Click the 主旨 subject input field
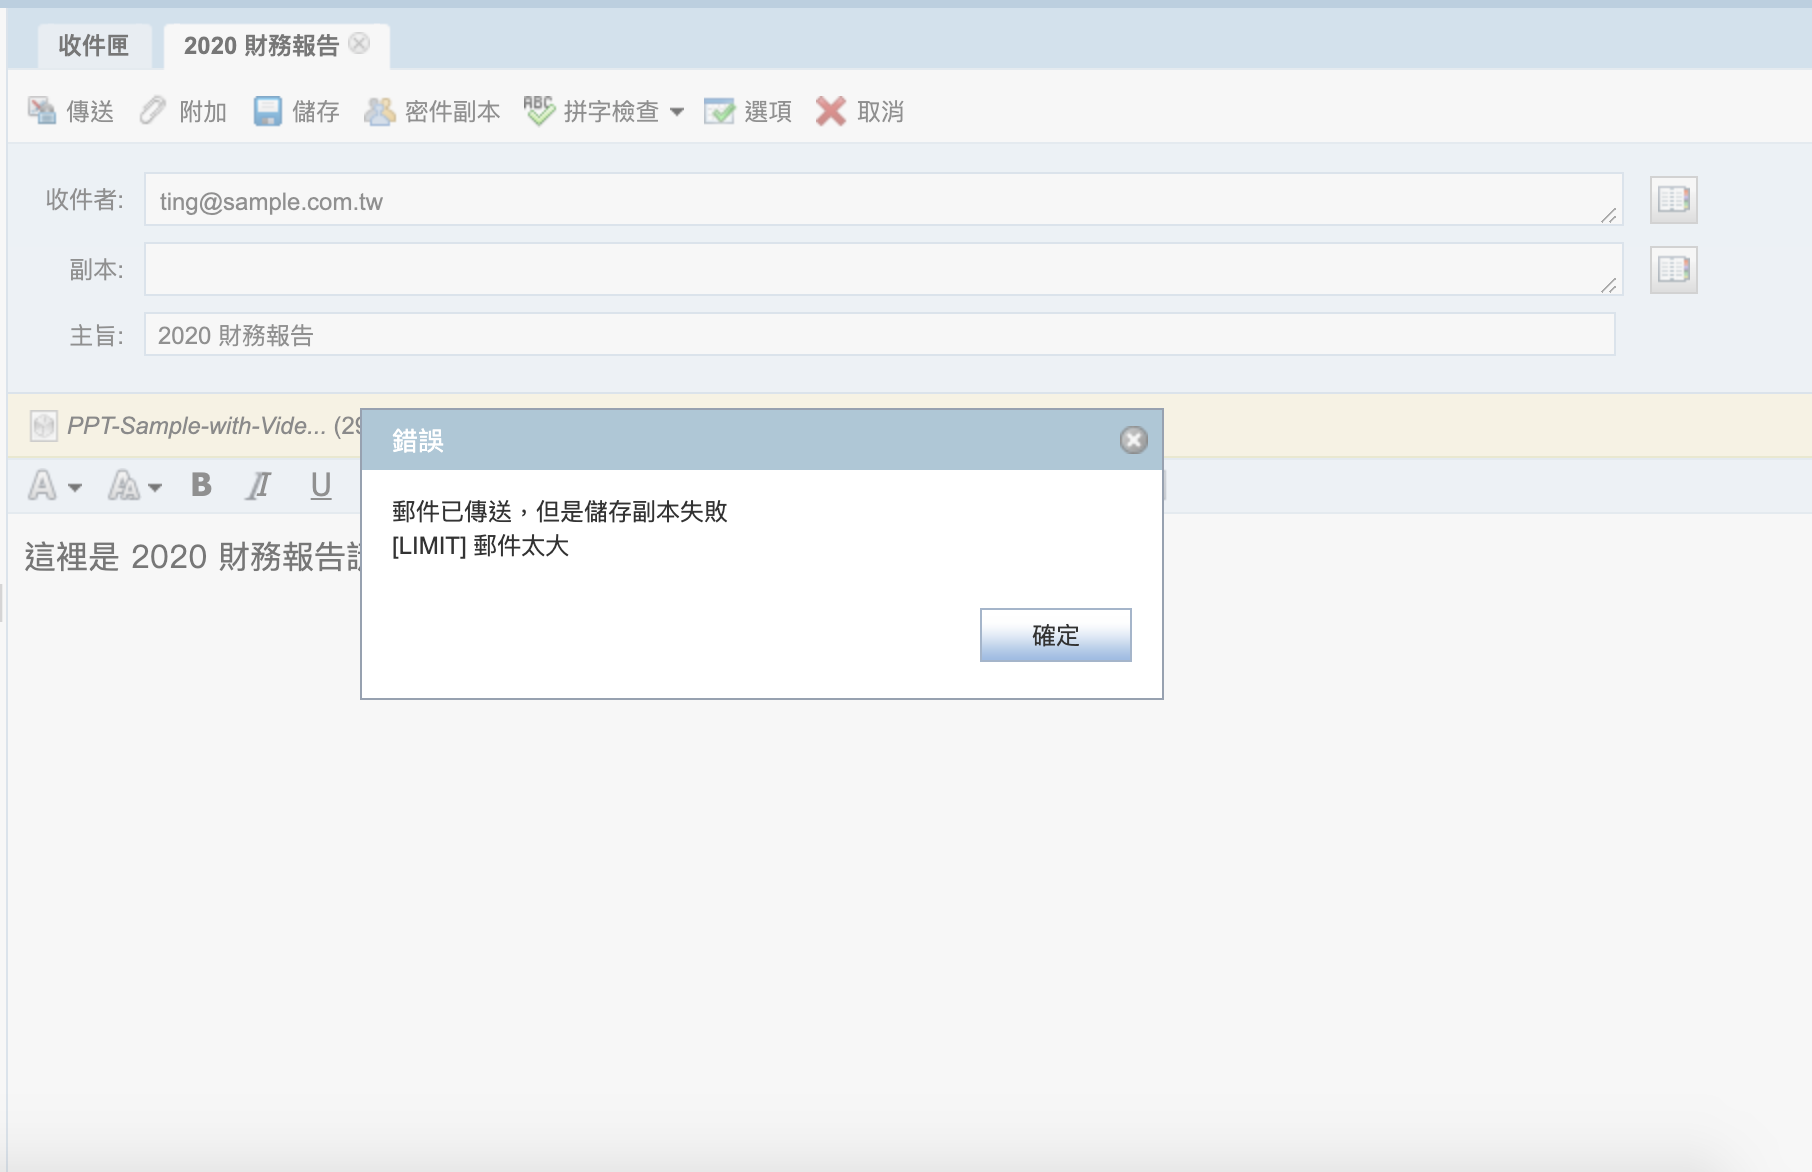The height and width of the screenshot is (1172, 1812). [878, 335]
